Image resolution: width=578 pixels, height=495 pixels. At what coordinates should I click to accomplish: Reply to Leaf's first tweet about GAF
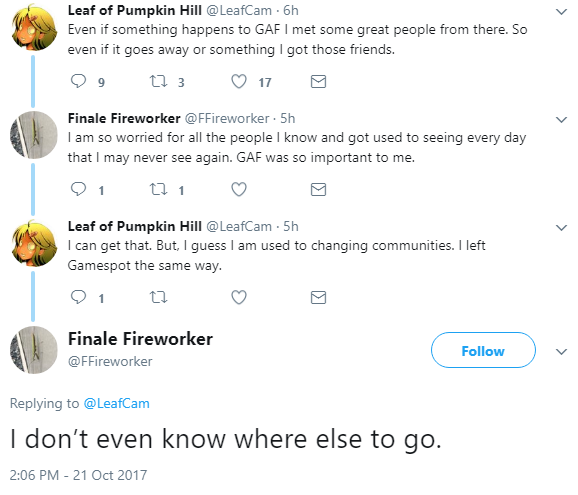[x=78, y=81]
